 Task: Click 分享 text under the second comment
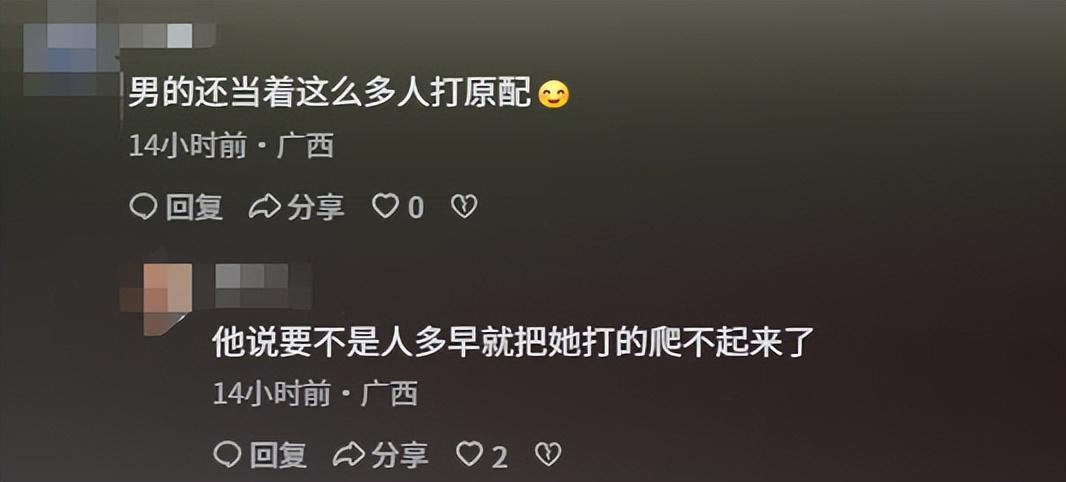tap(400, 455)
